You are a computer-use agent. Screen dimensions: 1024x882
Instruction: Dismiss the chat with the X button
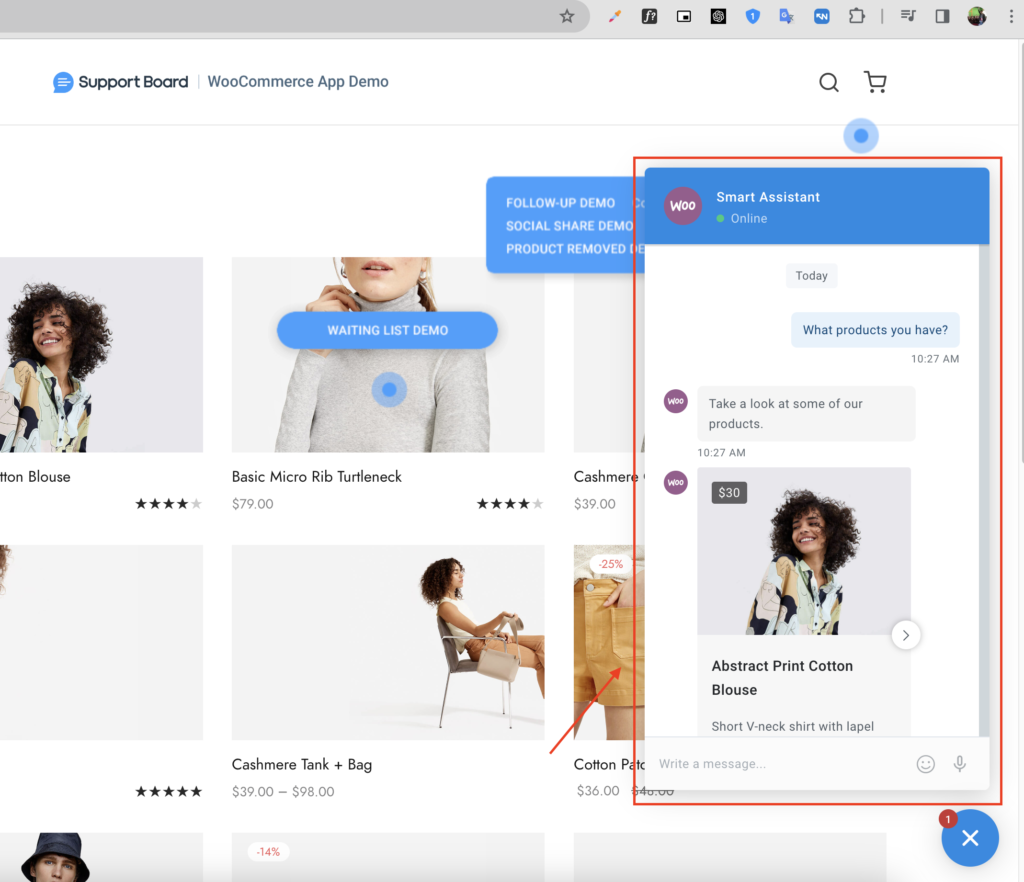click(x=969, y=837)
